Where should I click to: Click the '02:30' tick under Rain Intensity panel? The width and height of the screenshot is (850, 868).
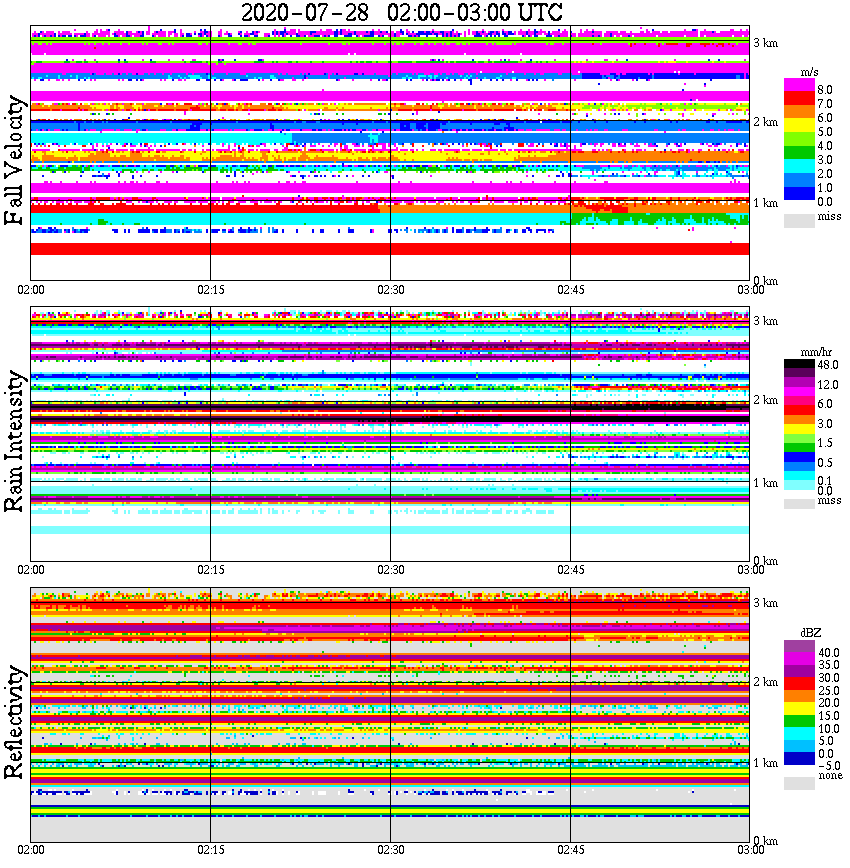click(390, 570)
